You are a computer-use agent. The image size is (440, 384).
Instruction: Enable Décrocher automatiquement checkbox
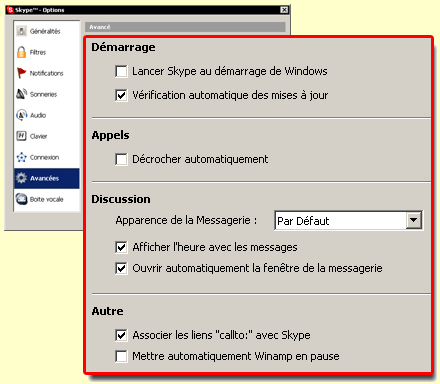[x=121, y=159]
